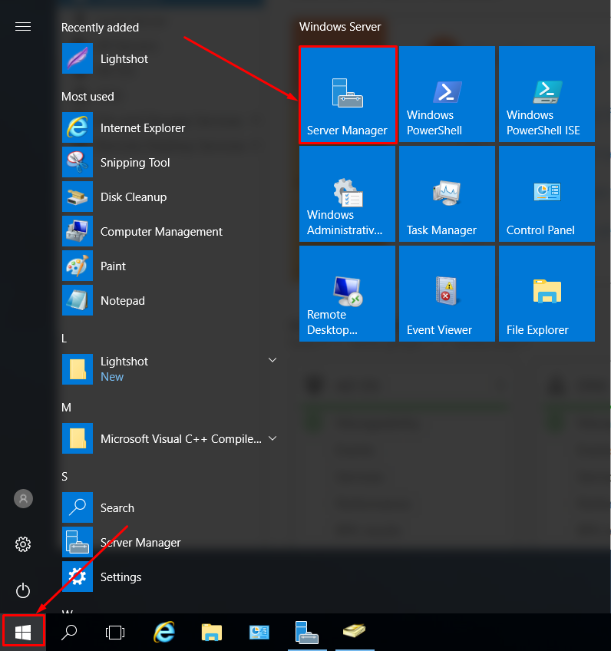Open the user account icon in Start rail
The height and width of the screenshot is (651, 611).
point(23,499)
